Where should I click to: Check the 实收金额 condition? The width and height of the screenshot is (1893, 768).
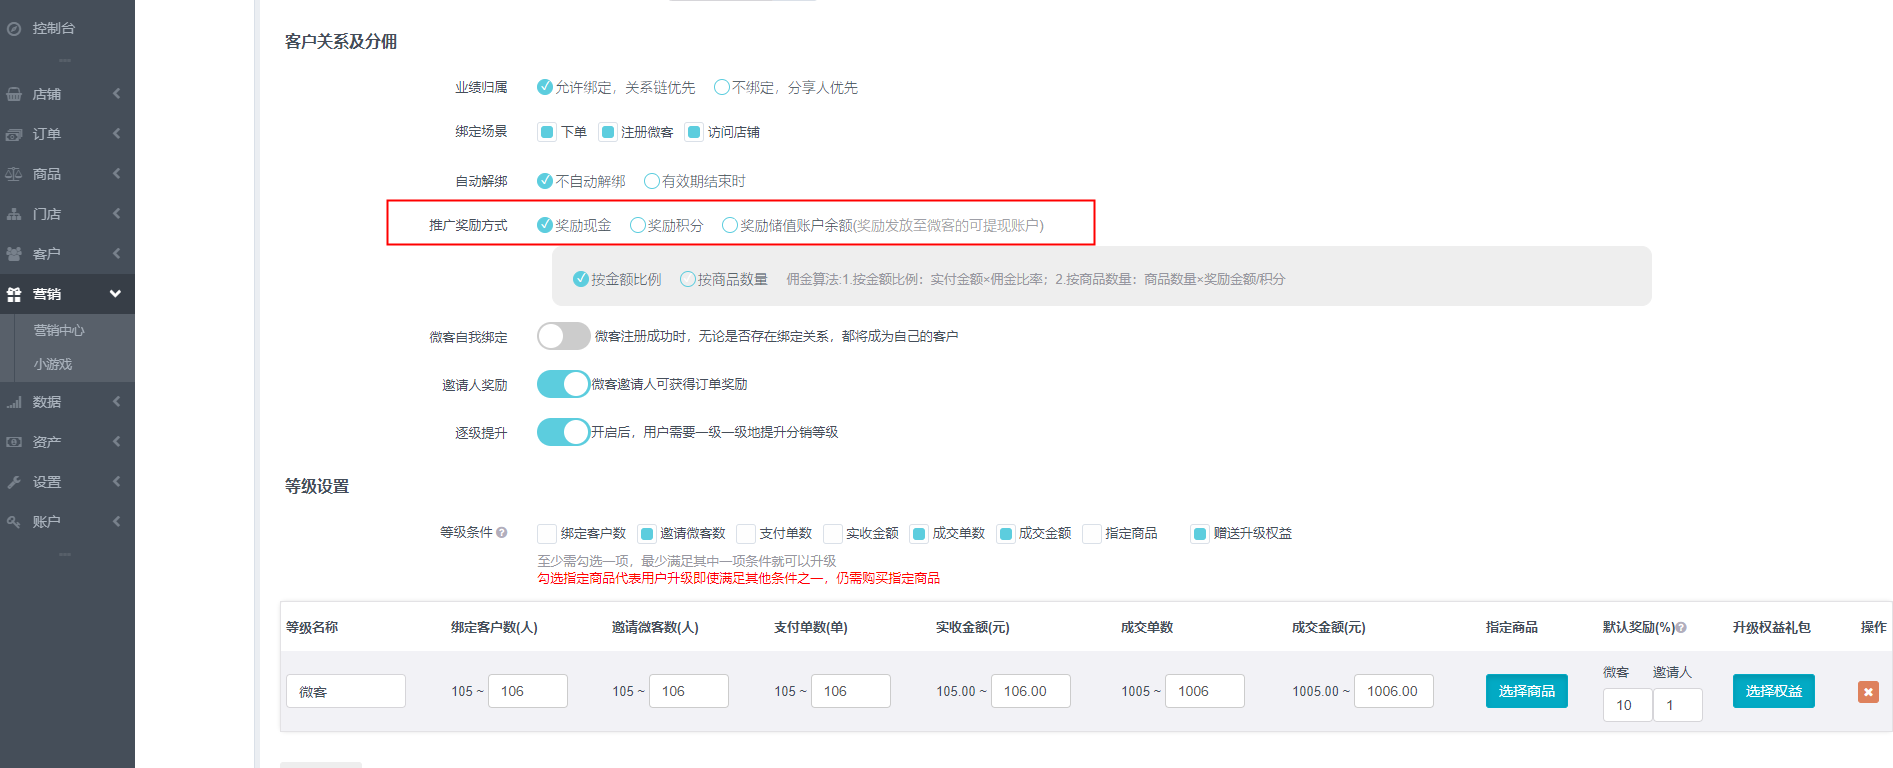(x=832, y=534)
